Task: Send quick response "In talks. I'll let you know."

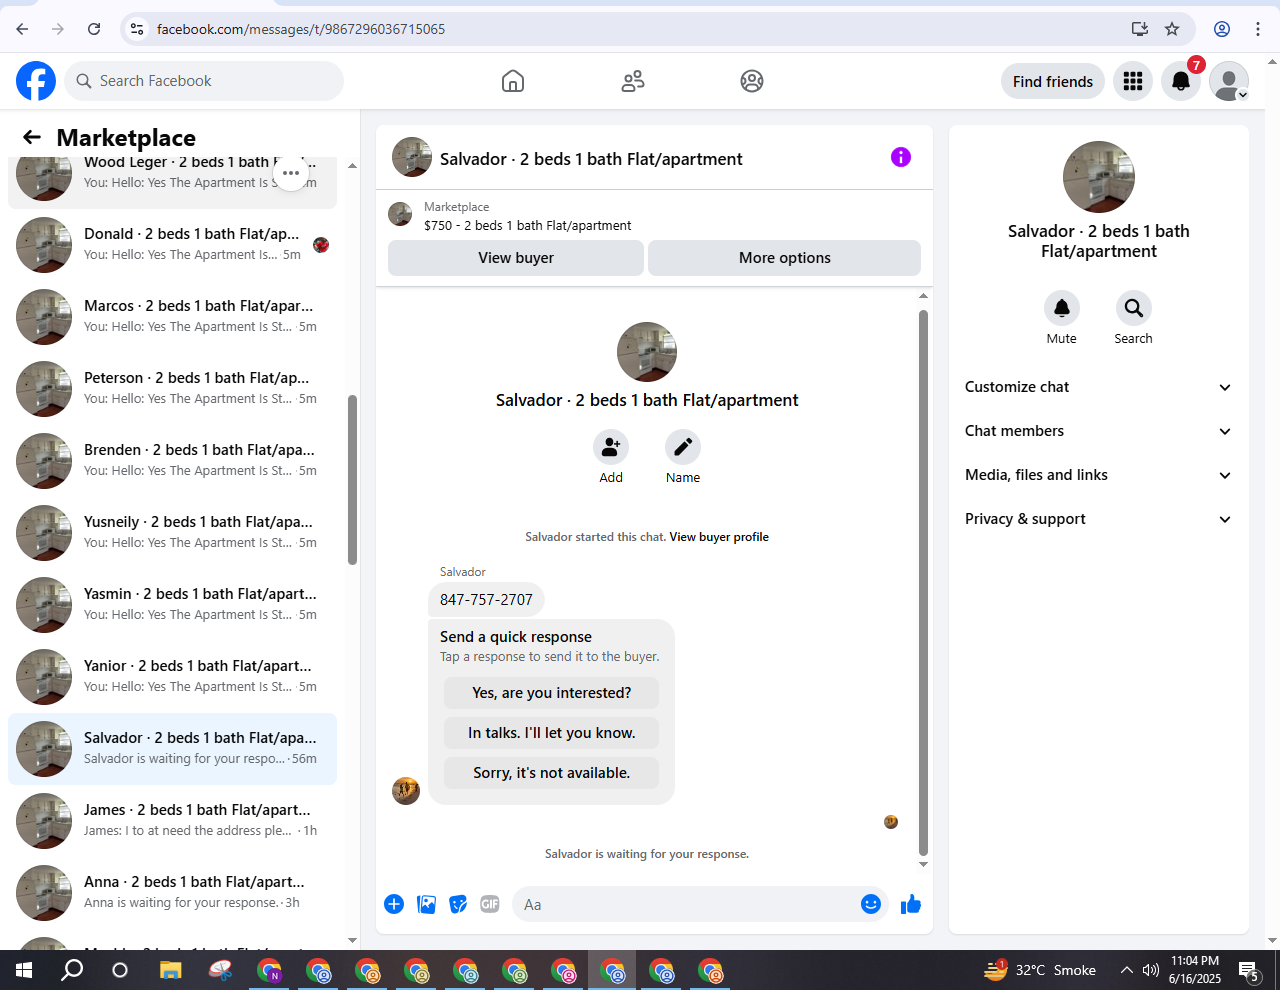Action: (x=551, y=733)
